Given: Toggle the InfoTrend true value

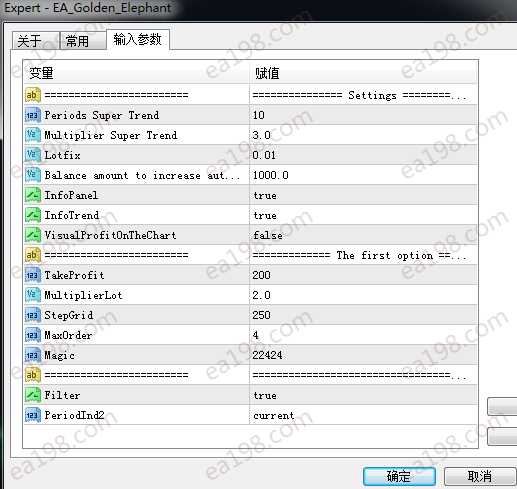Looking at the screenshot, I should 363,215.
